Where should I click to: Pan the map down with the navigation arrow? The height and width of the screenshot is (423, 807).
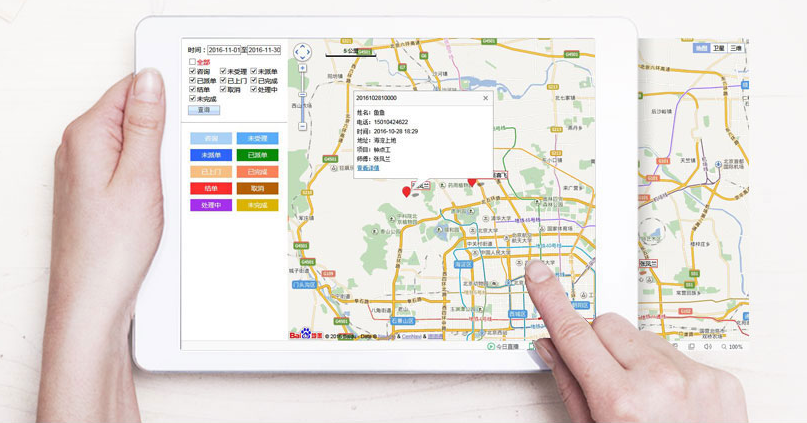pos(302,58)
